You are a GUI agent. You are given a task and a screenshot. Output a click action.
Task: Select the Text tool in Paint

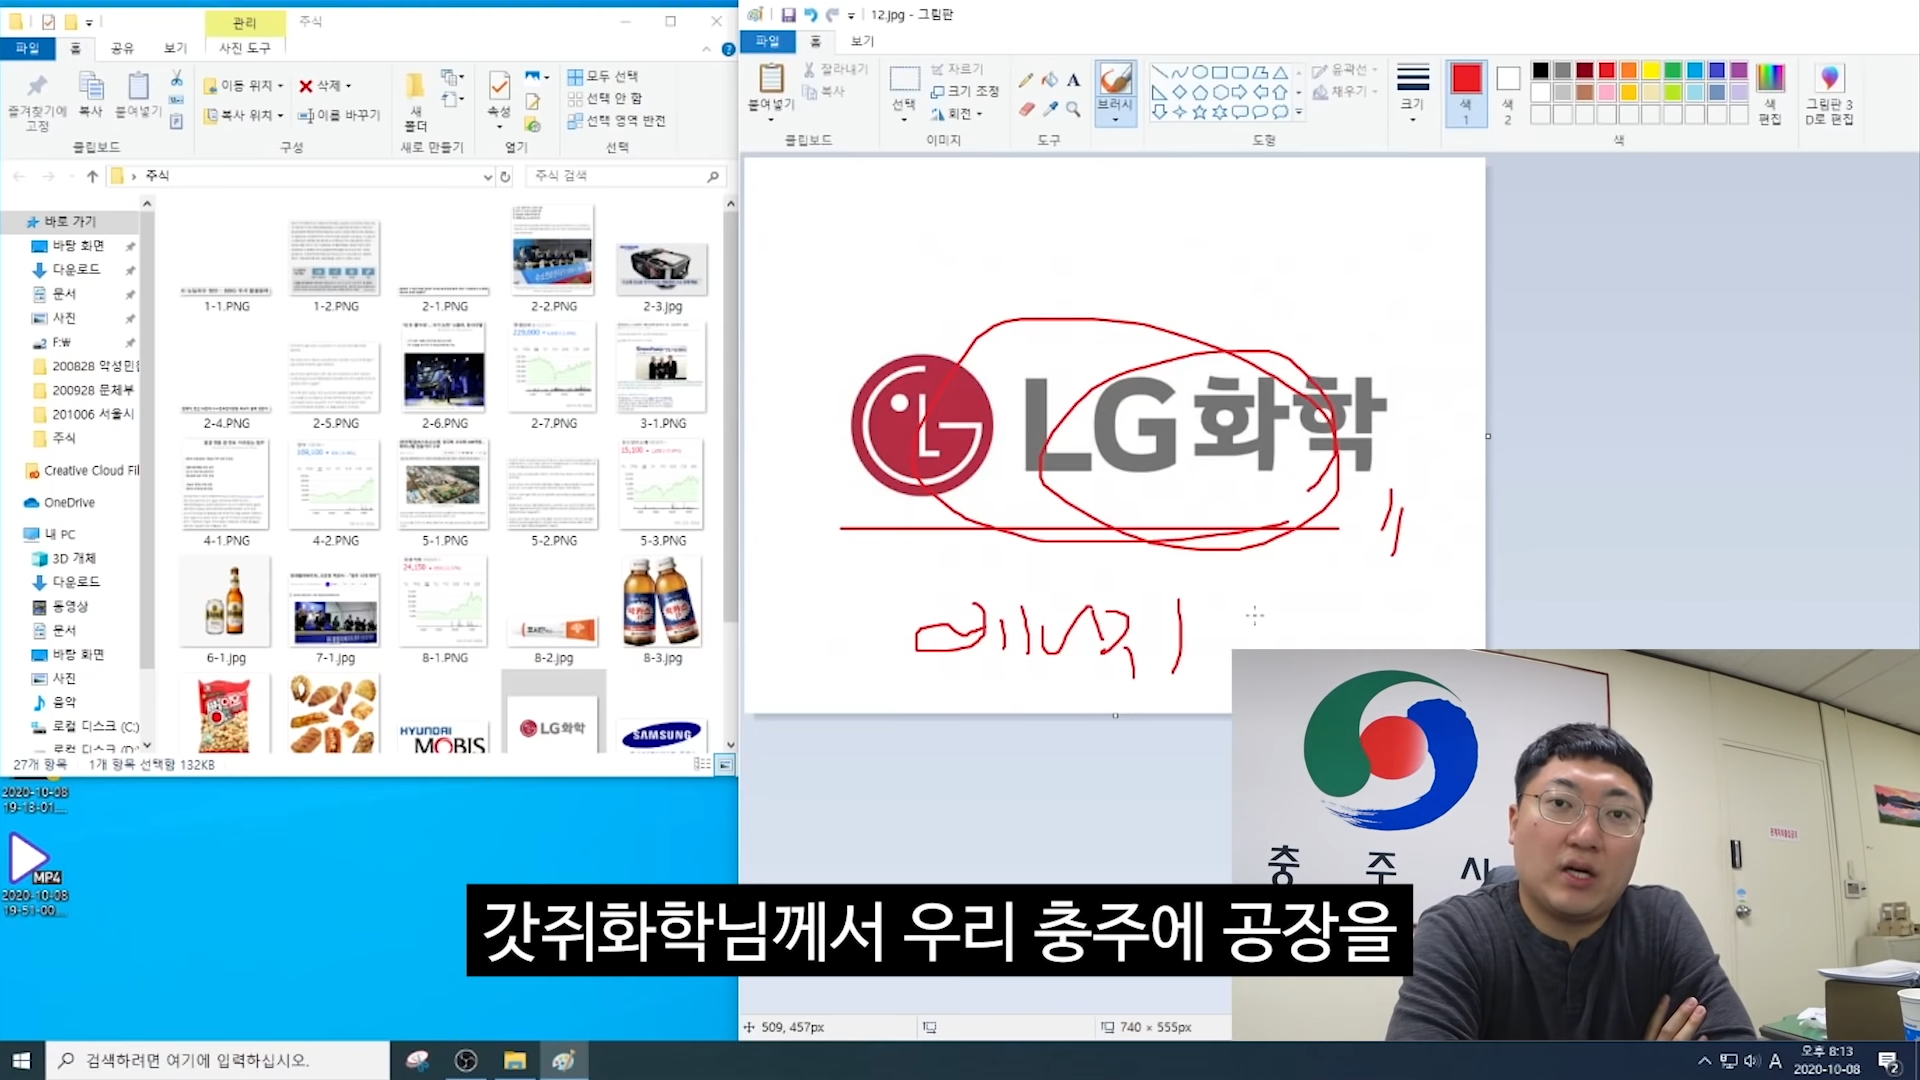click(x=1073, y=80)
